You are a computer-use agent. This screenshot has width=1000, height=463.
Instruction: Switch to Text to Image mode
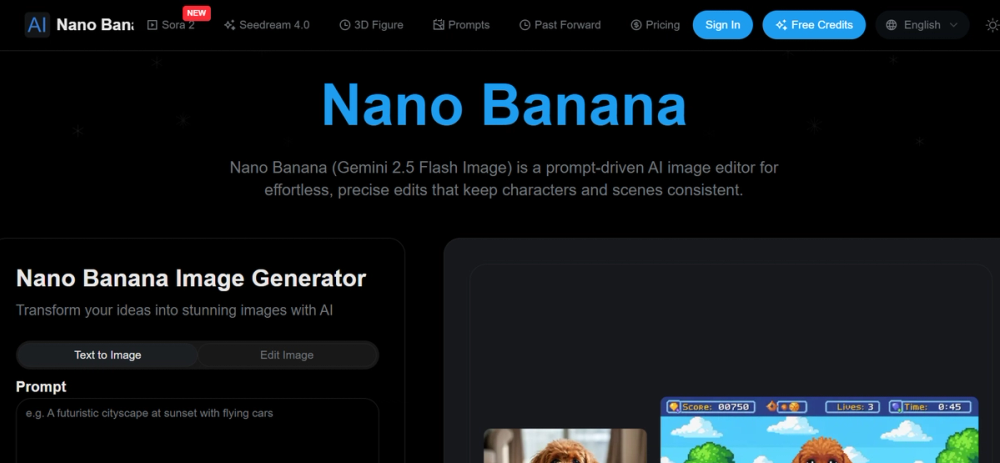tap(107, 355)
